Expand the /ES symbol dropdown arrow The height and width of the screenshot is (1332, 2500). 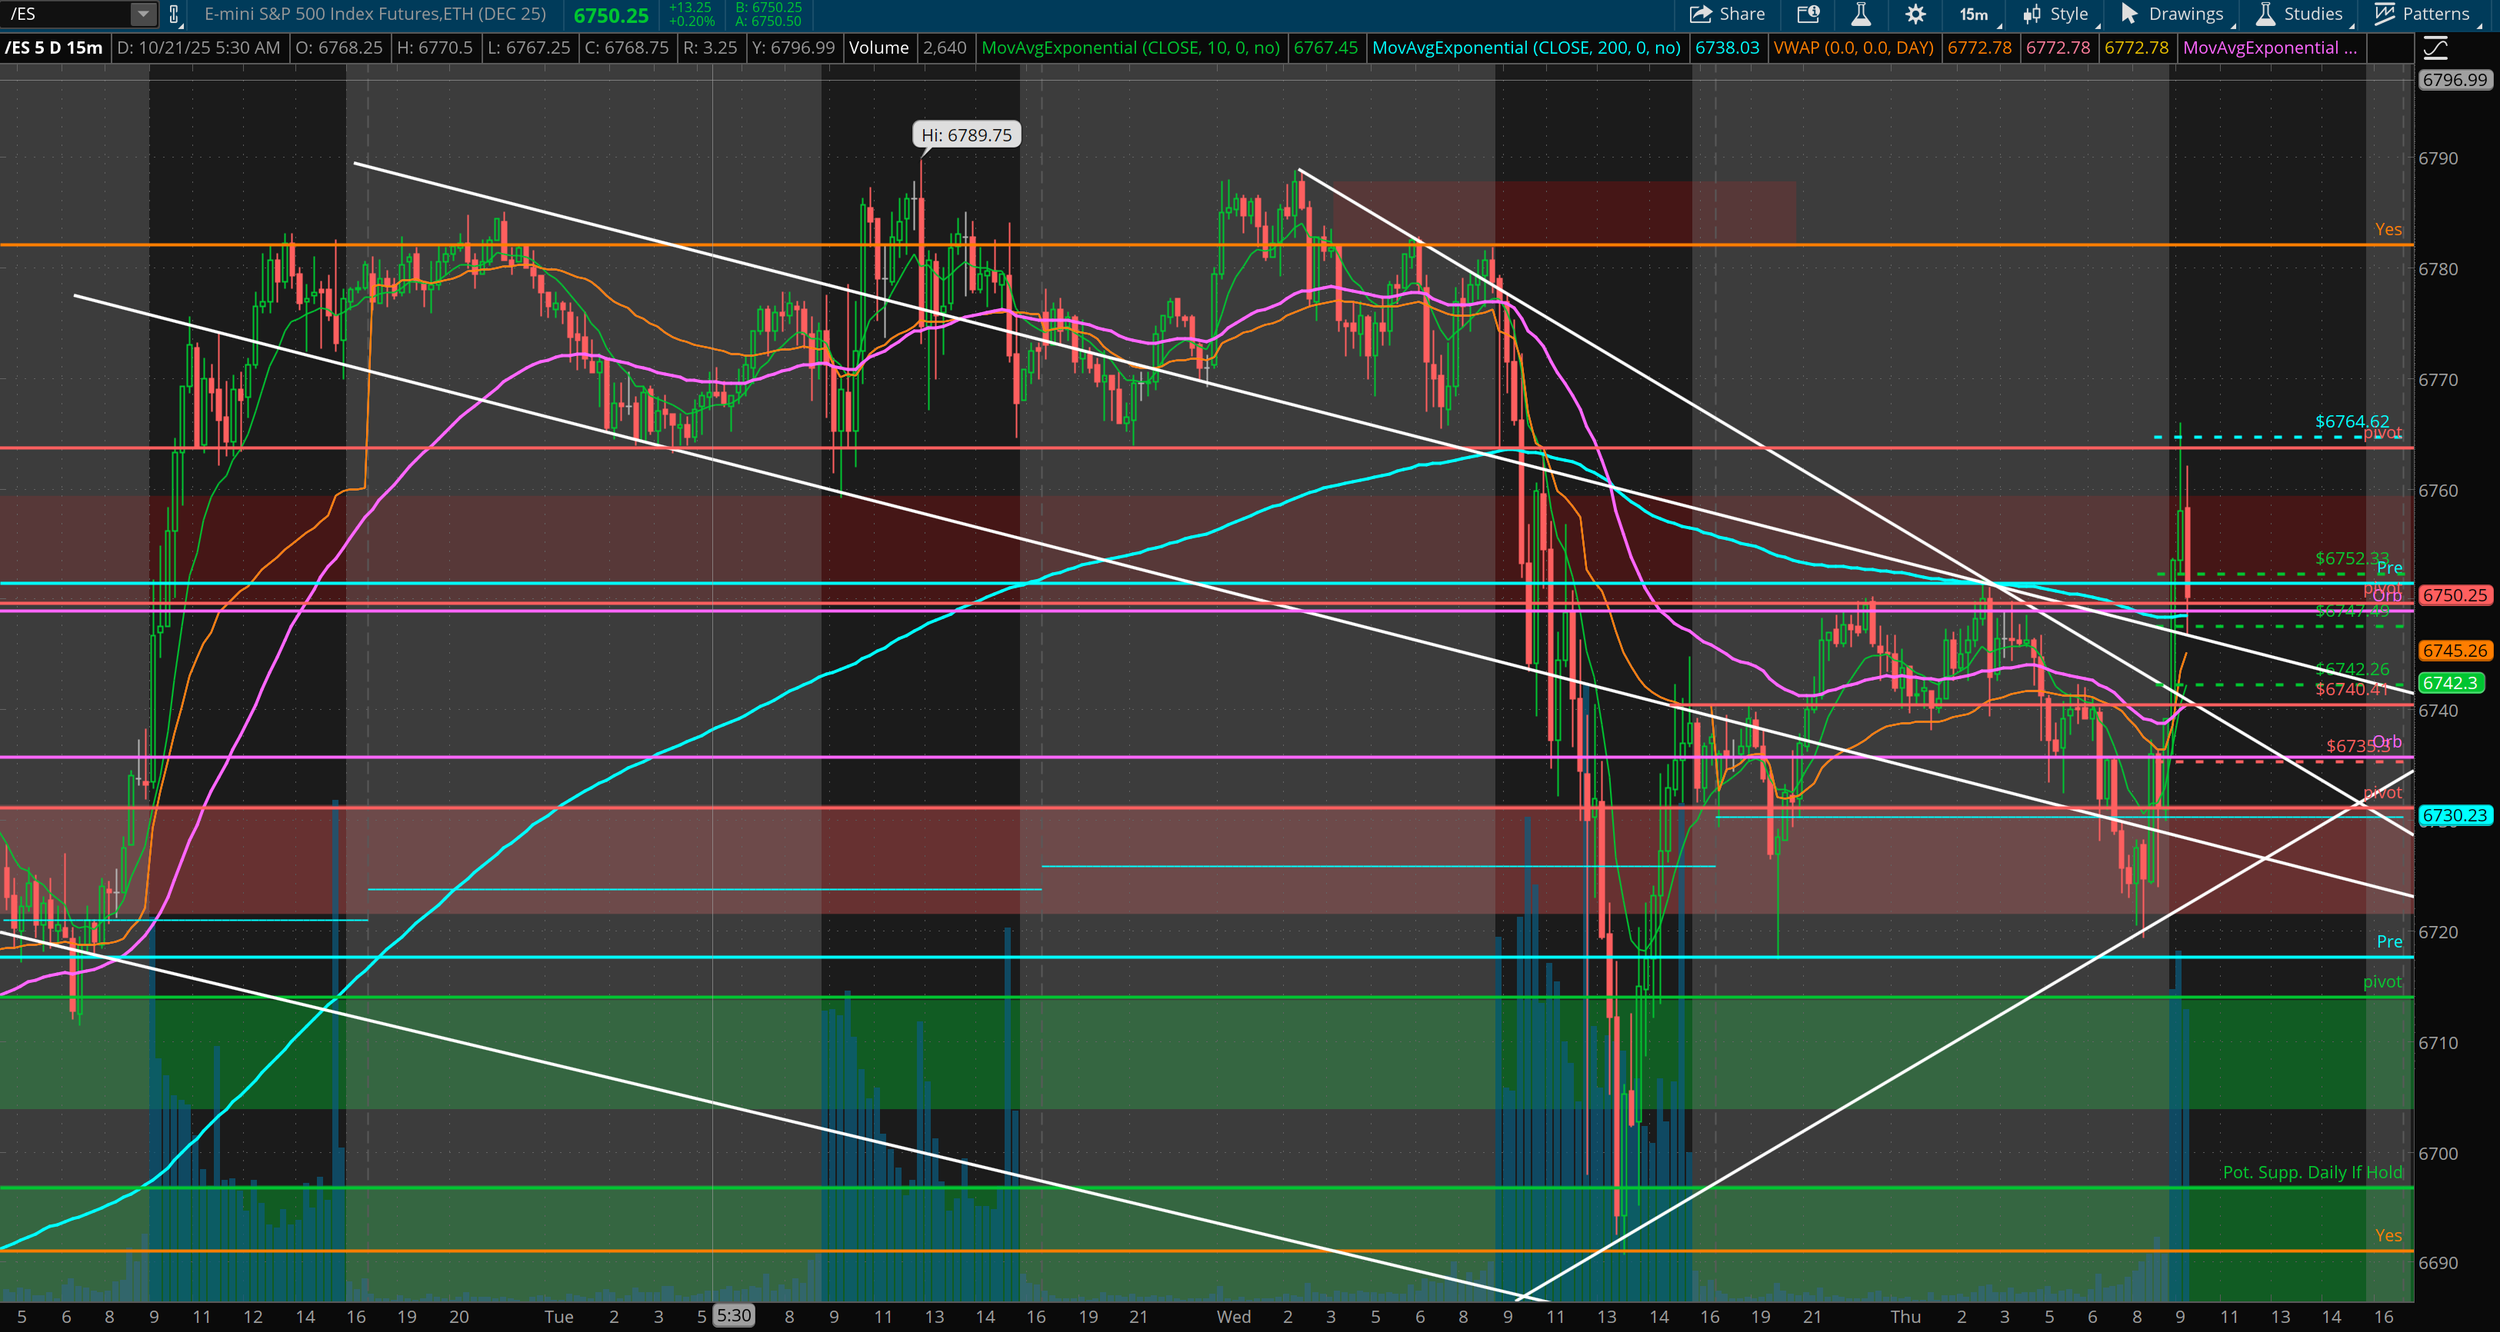(143, 14)
